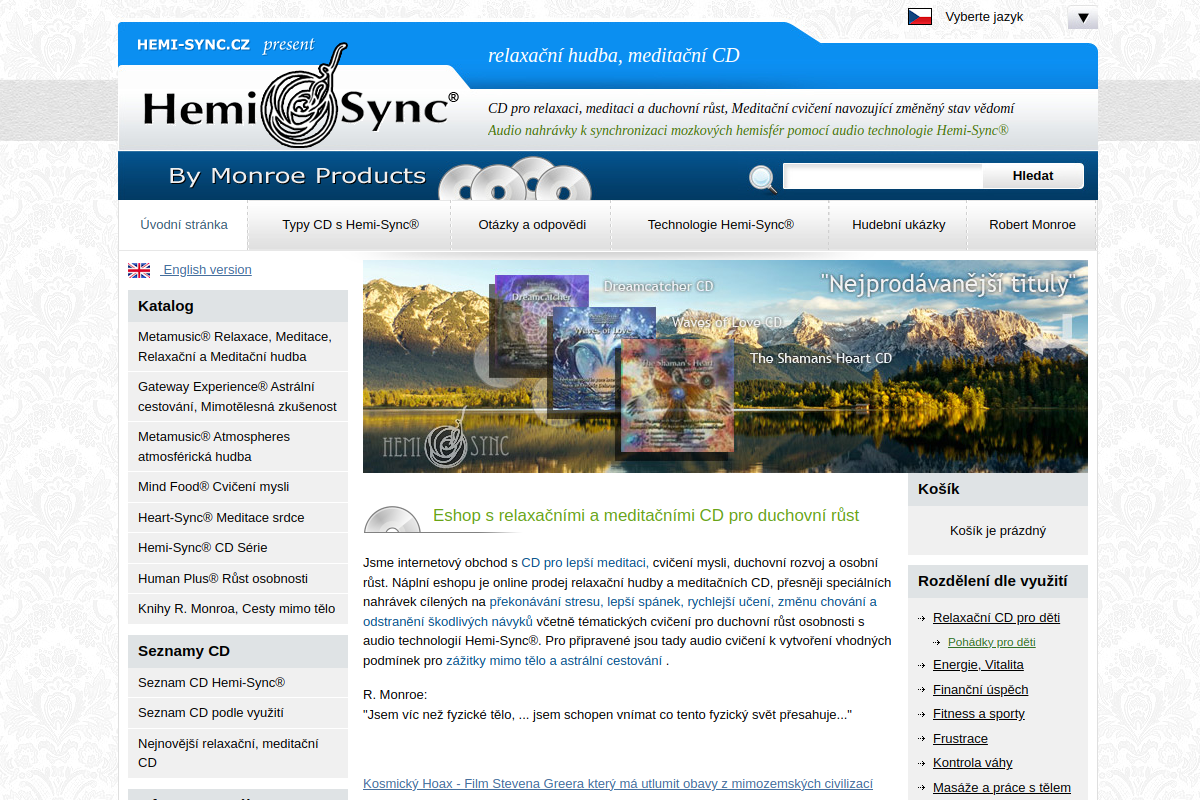The height and width of the screenshot is (800, 1200).
Task: Open the Kosmický Hoax film link
Action: click(x=618, y=784)
